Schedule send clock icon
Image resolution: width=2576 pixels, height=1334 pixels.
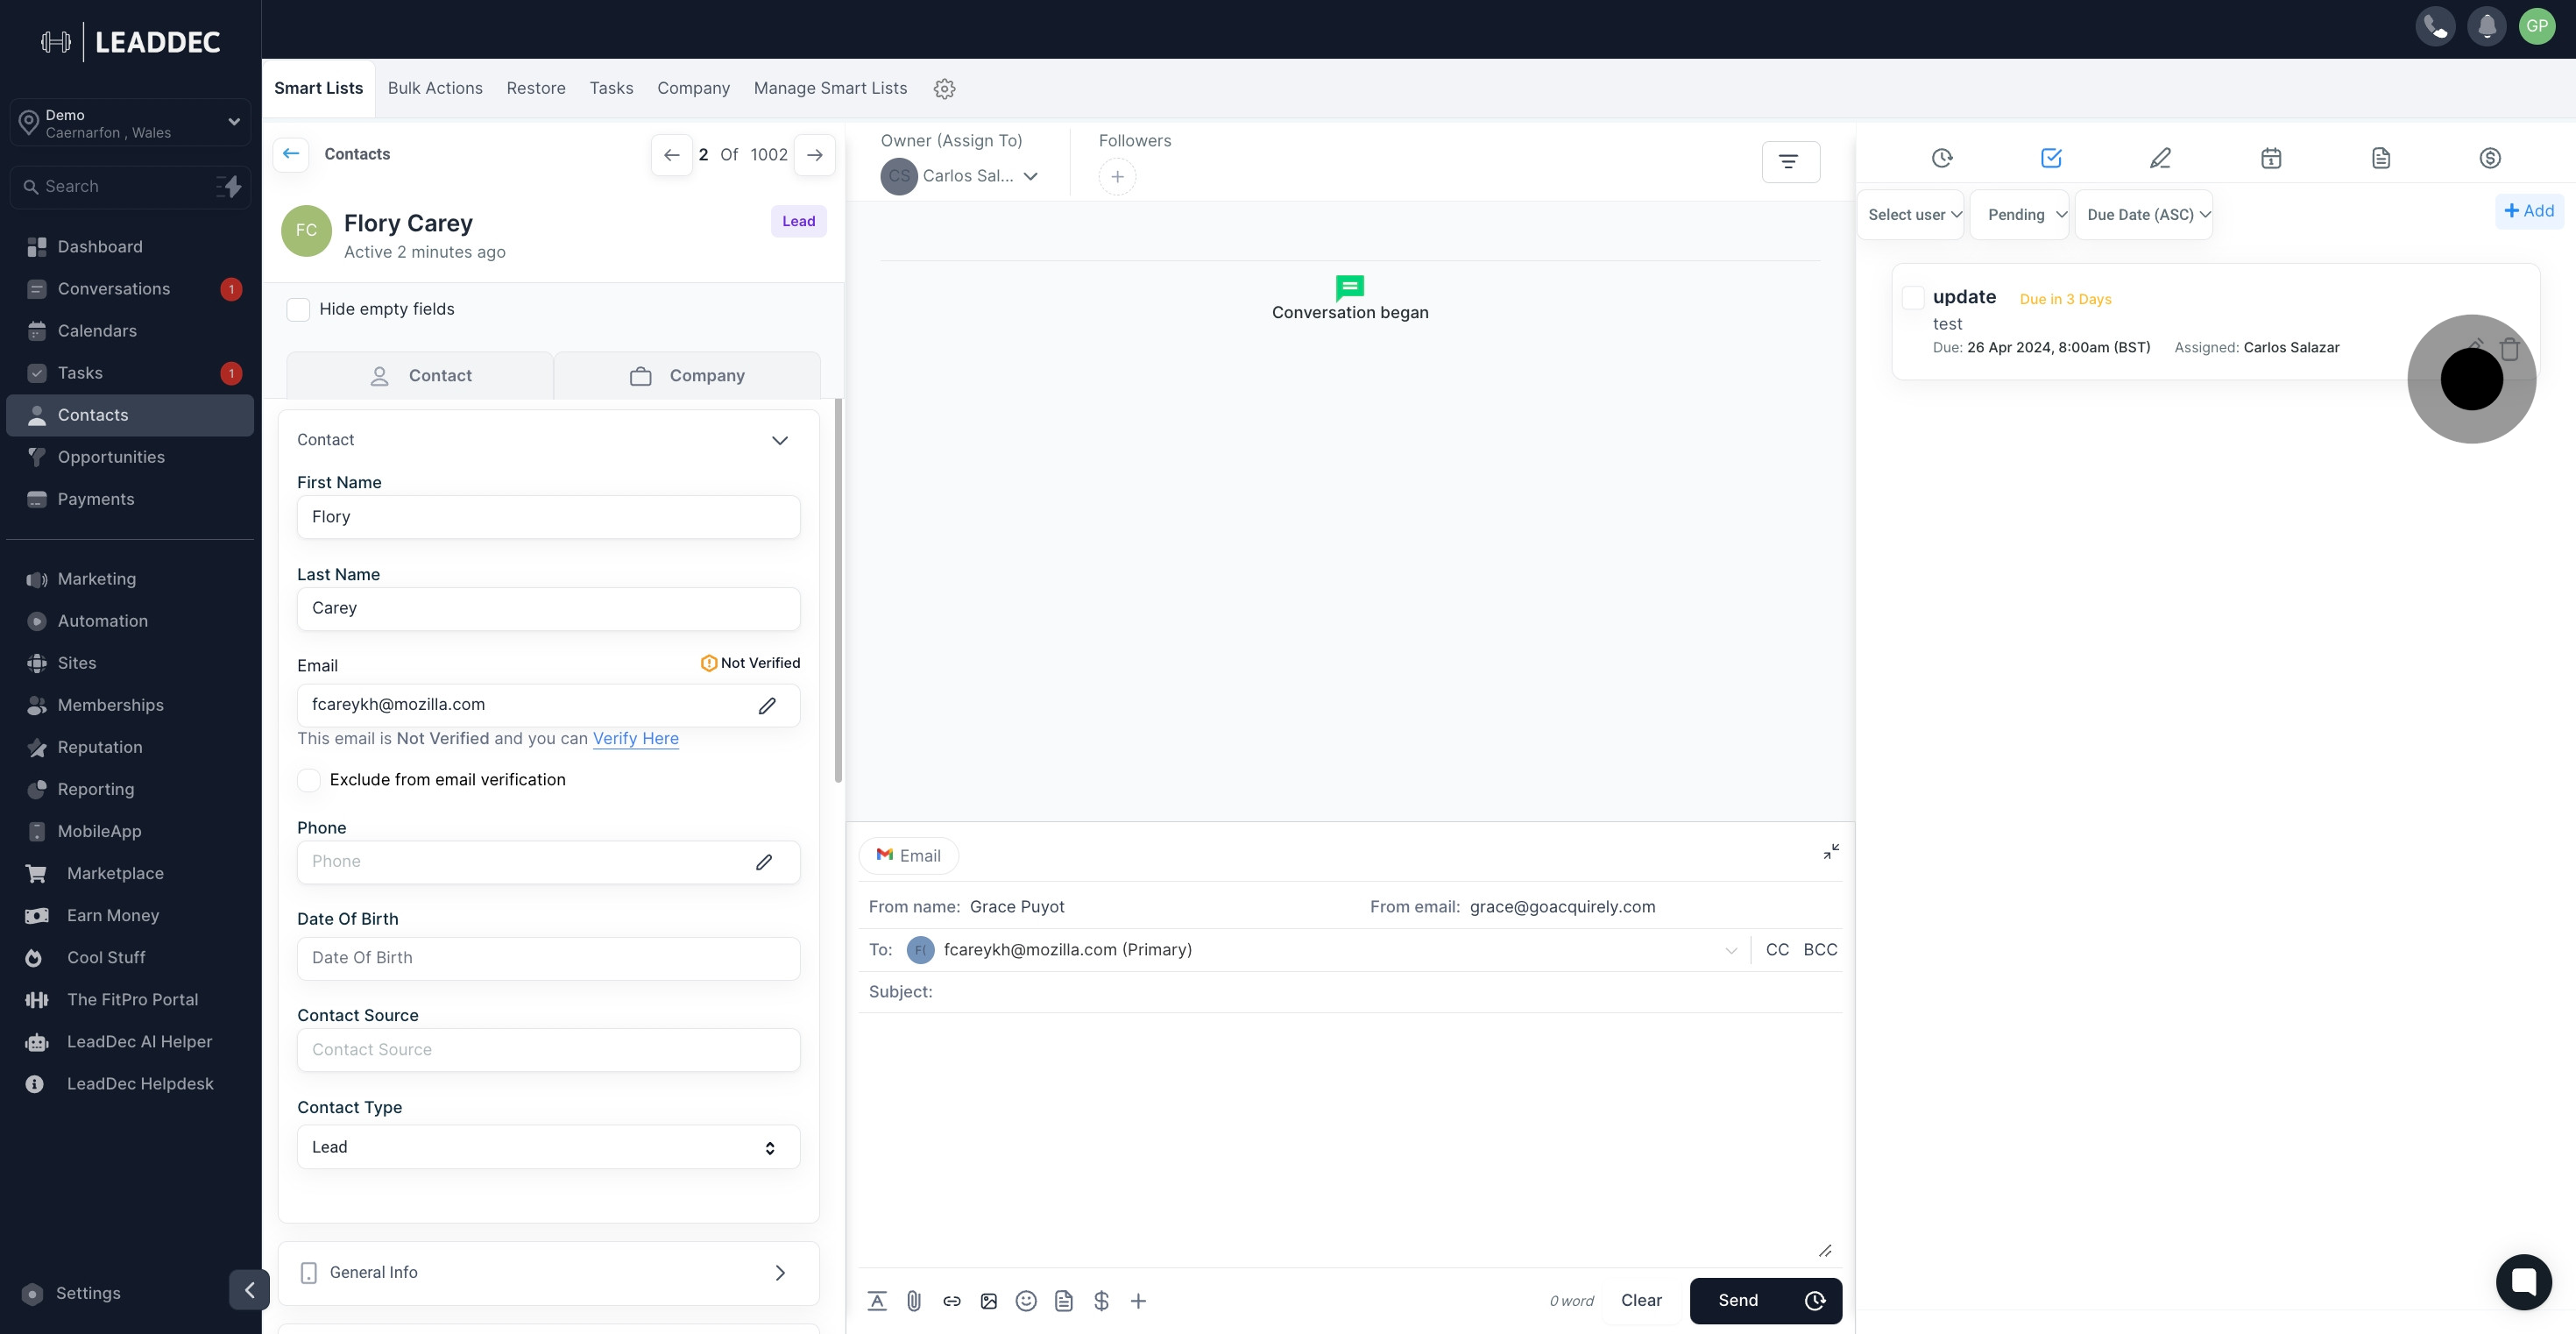click(x=1815, y=1300)
